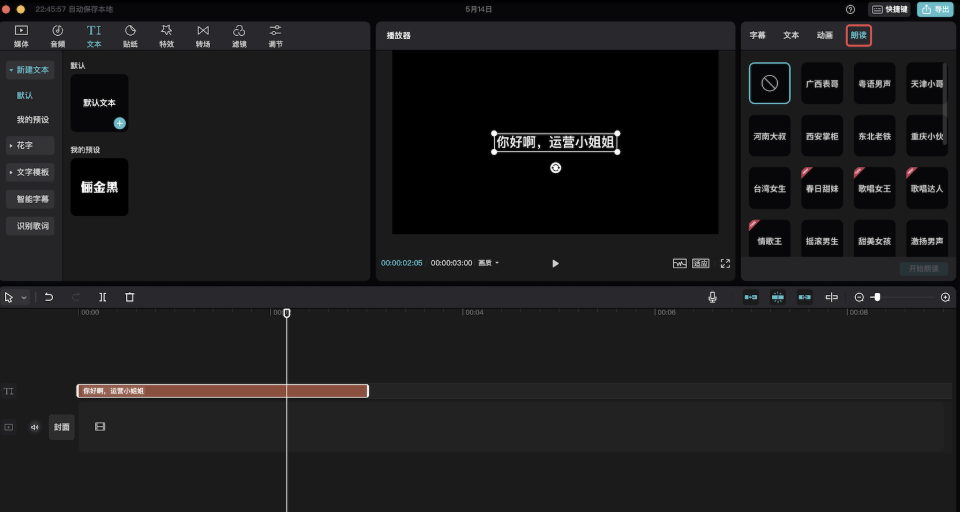The image size is (962, 512).
Task: Expand the 花字 category
Action: (28, 145)
